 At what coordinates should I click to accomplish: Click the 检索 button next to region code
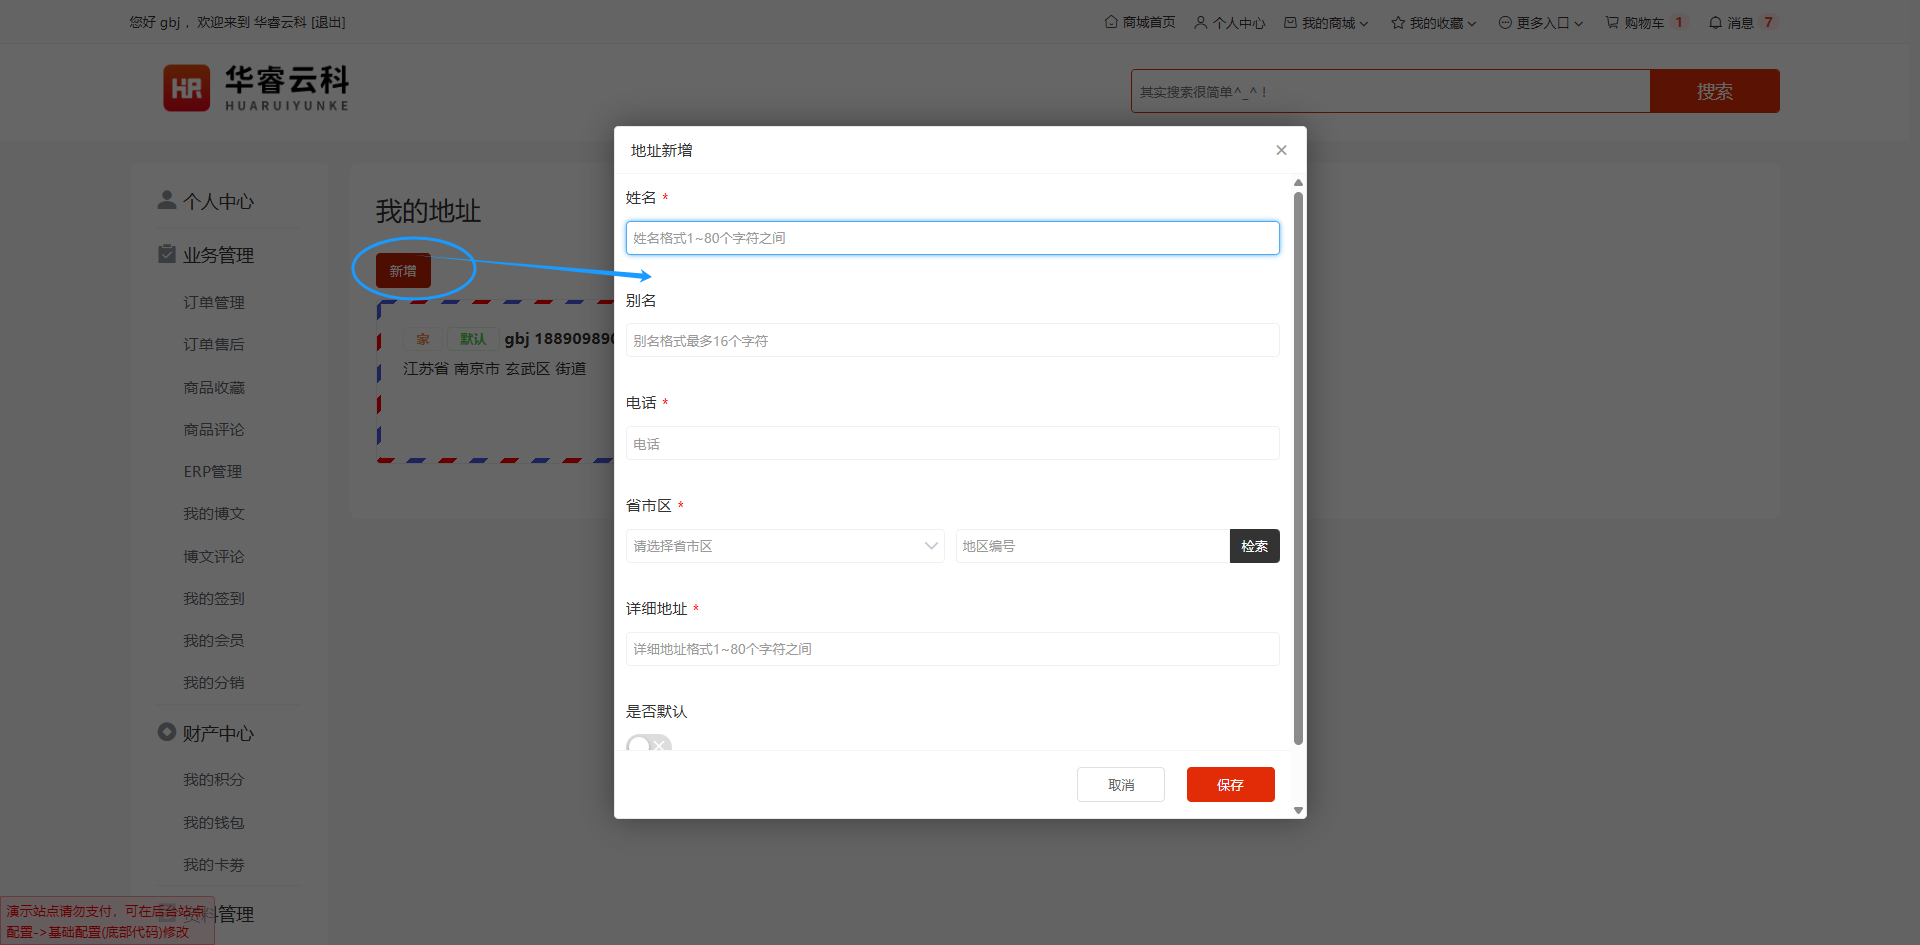1254,546
